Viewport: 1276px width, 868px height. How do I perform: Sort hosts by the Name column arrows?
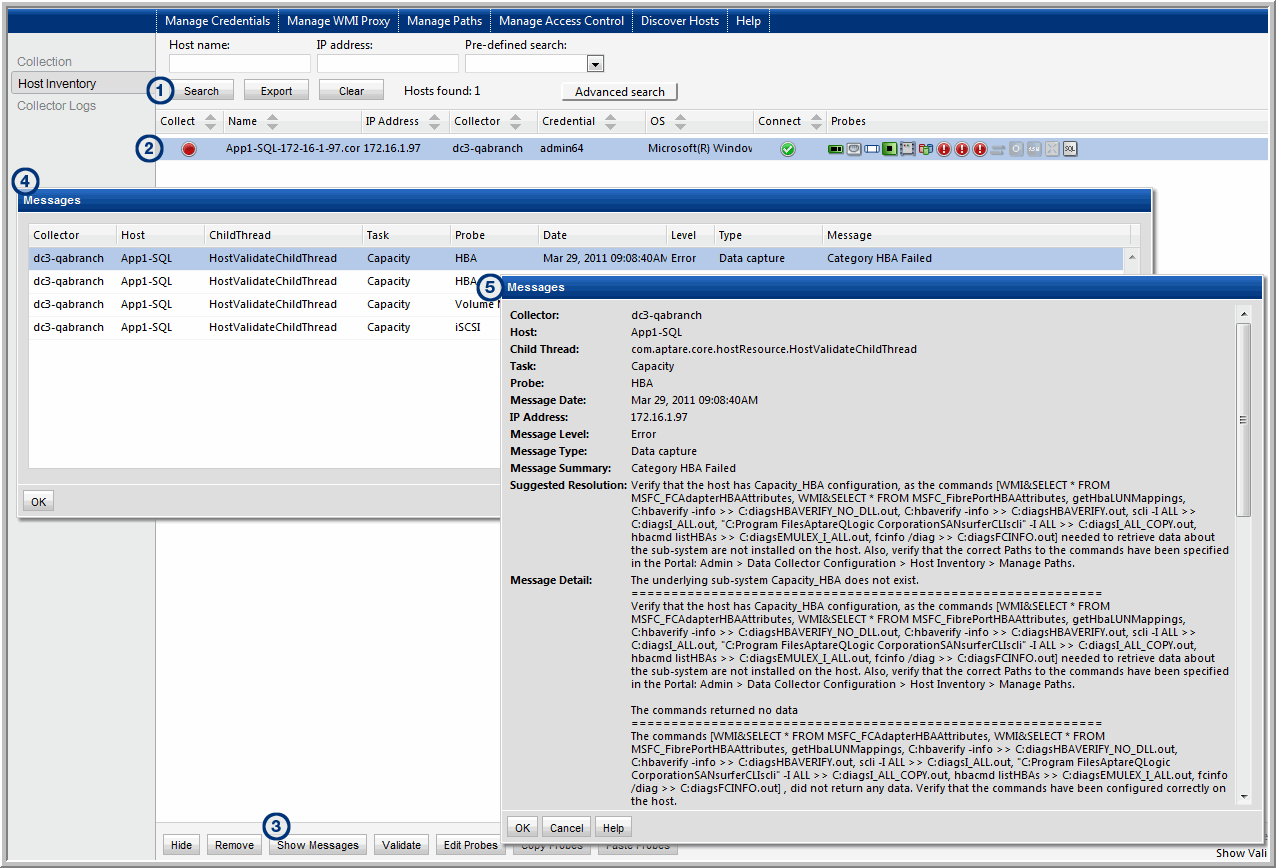tap(272, 121)
